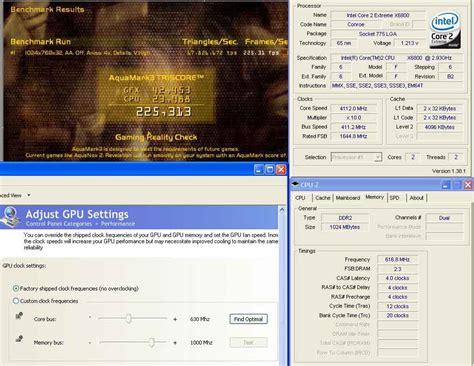
Task: Close the NVIDIA control panel window
Action: 281,169
